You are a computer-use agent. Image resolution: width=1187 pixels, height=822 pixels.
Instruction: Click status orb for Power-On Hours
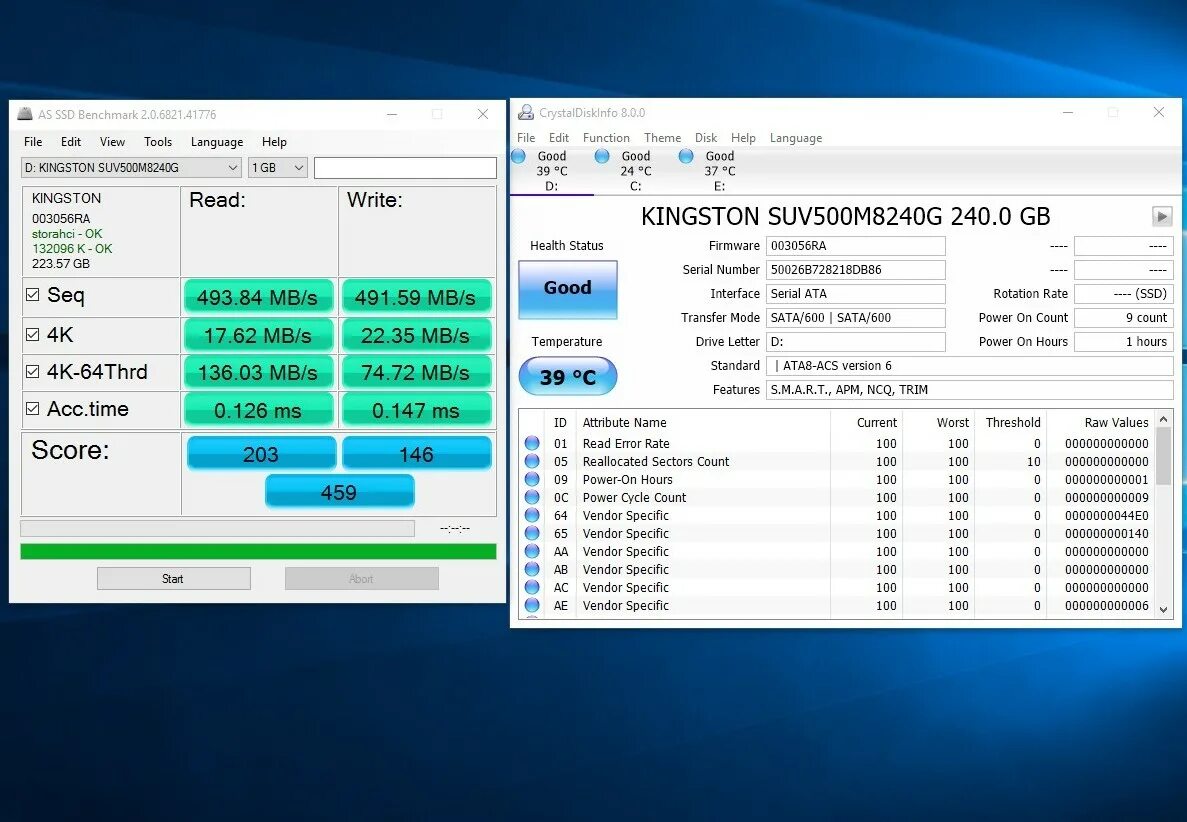click(x=532, y=479)
